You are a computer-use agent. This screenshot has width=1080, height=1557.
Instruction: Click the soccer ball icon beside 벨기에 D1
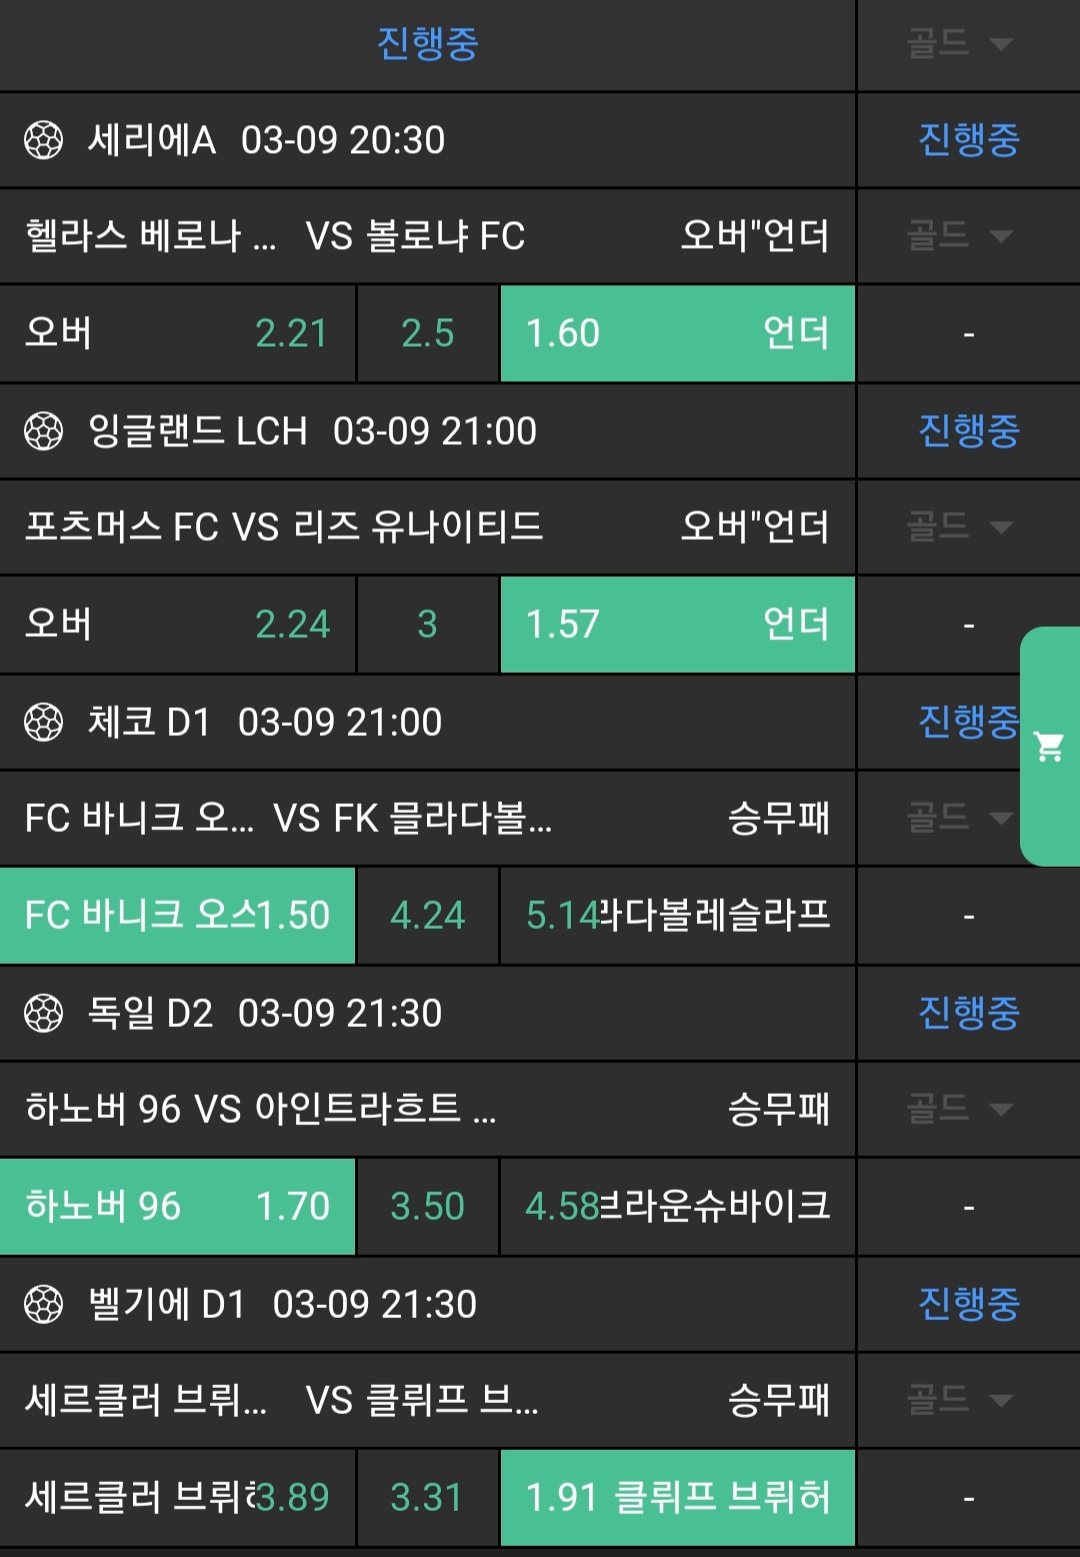pos(43,1304)
